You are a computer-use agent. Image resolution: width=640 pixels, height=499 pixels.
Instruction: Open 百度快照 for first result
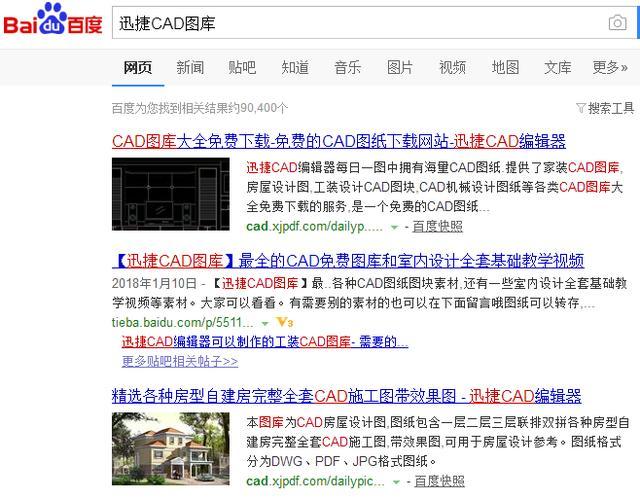[x=438, y=226]
